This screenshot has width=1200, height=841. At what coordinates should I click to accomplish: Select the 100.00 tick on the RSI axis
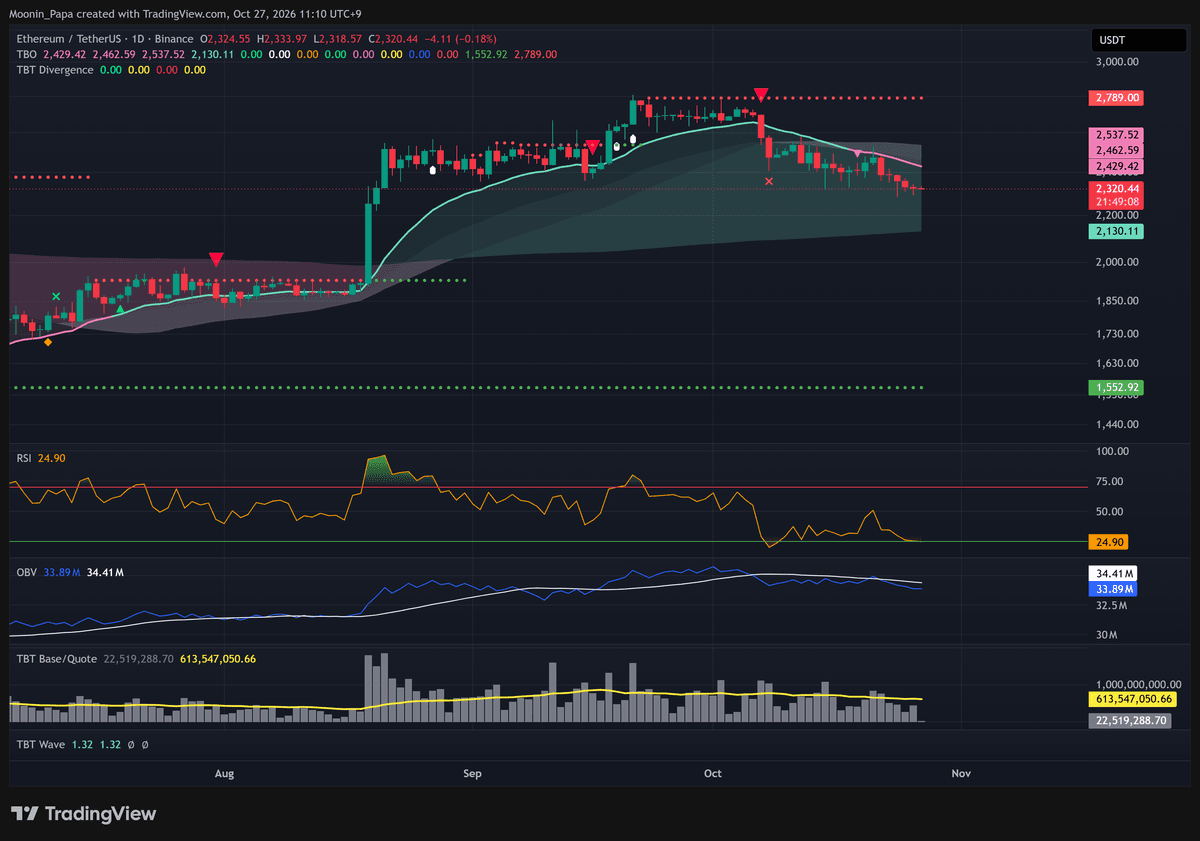tap(1114, 452)
